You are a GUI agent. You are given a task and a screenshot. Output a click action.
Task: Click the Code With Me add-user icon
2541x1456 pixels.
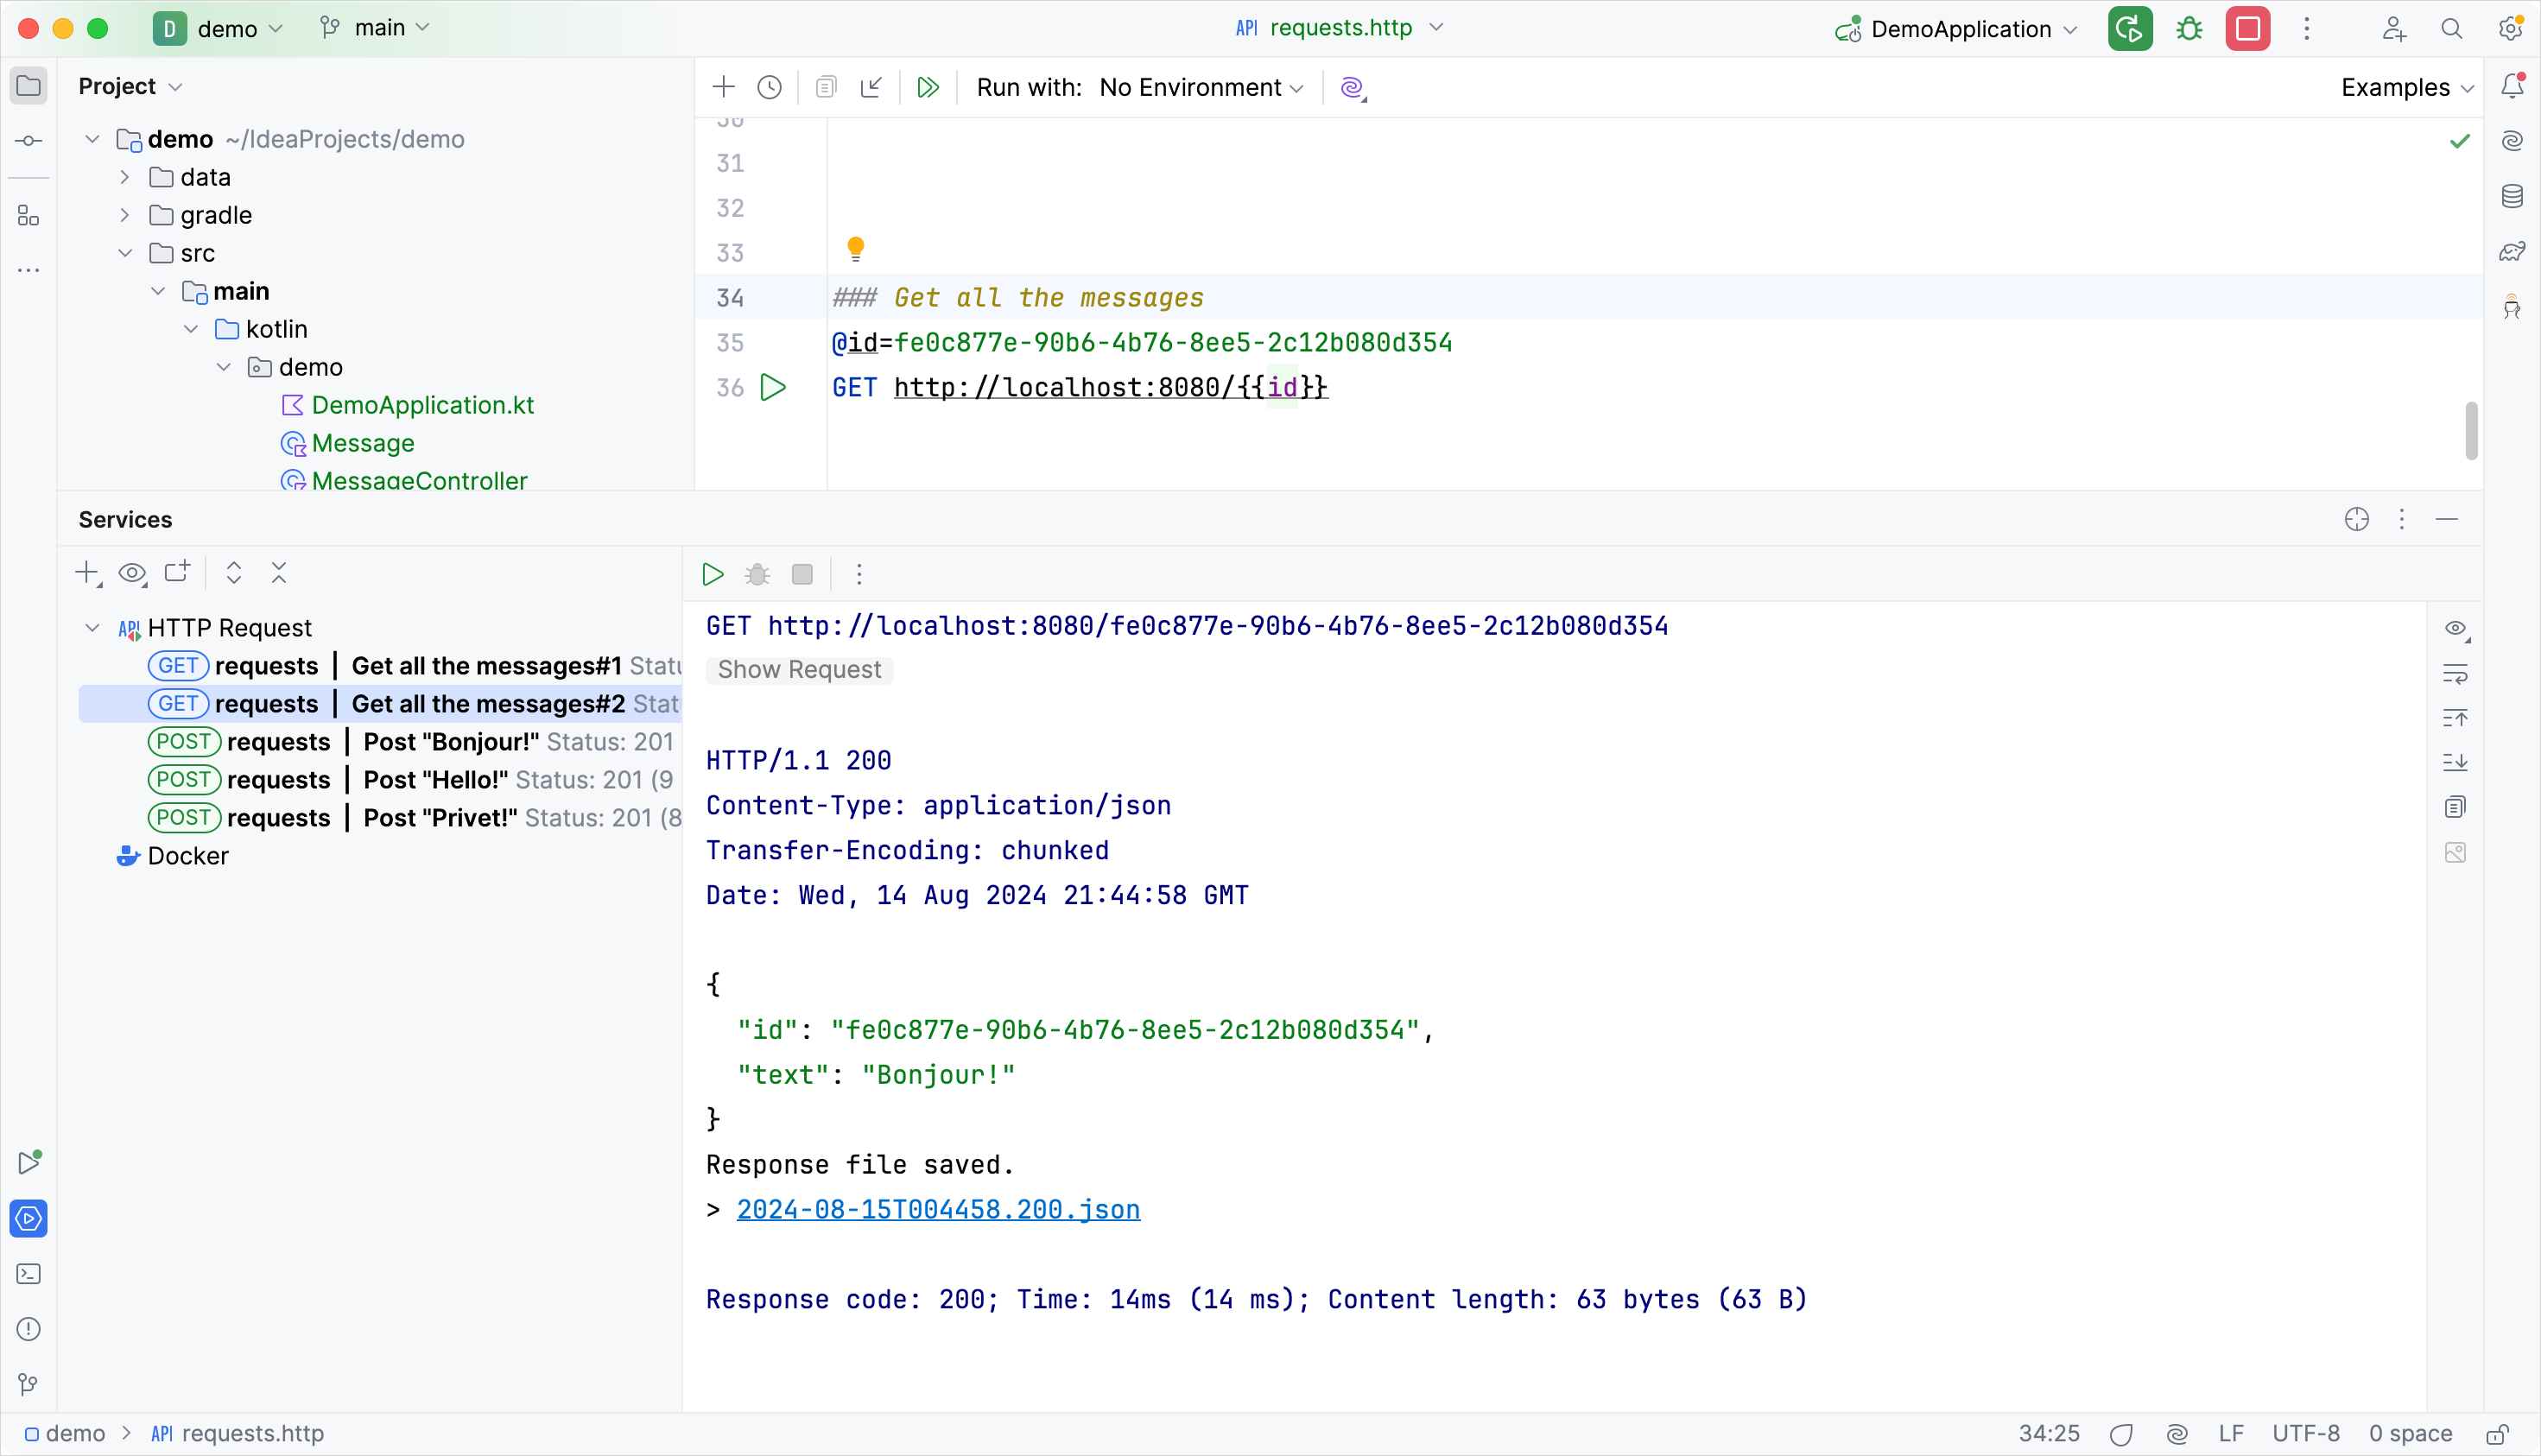coord(2393,29)
